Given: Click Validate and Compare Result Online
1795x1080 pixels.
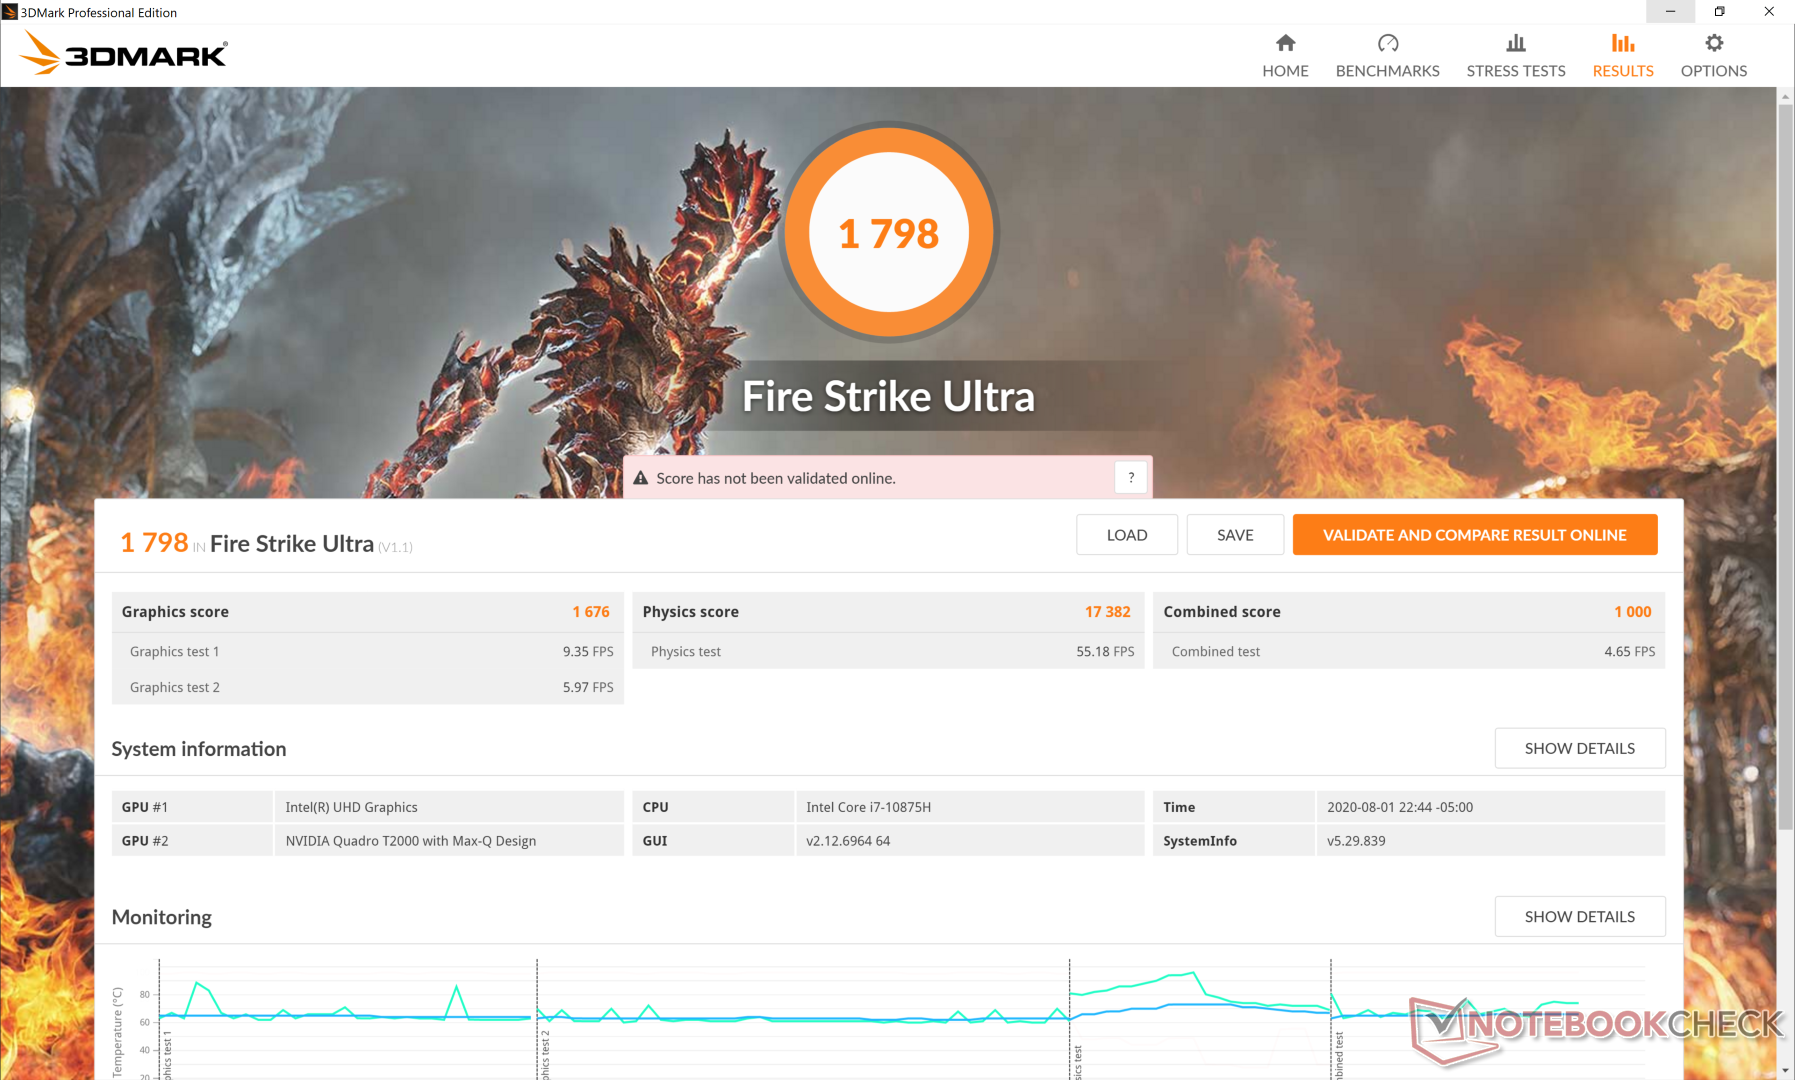Looking at the screenshot, I should 1475,535.
